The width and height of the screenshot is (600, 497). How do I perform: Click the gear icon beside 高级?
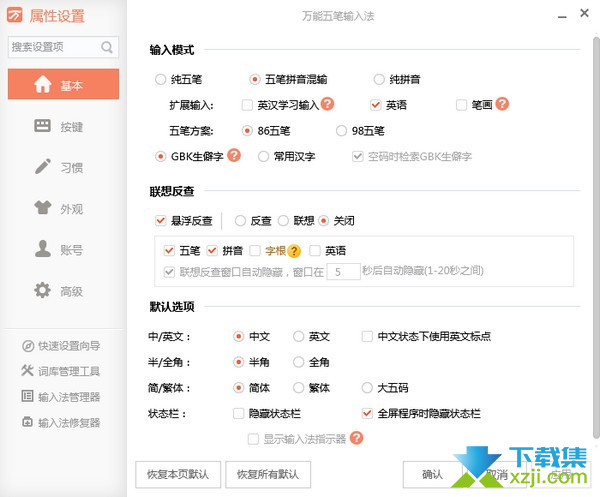(42, 290)
